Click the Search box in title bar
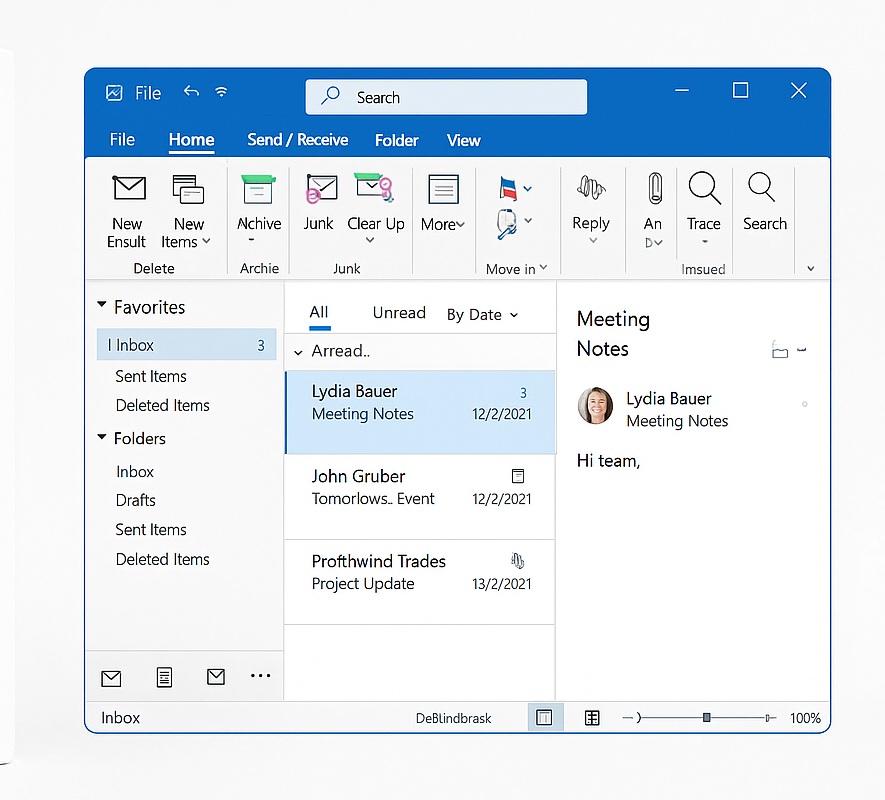 click(446, 97)
